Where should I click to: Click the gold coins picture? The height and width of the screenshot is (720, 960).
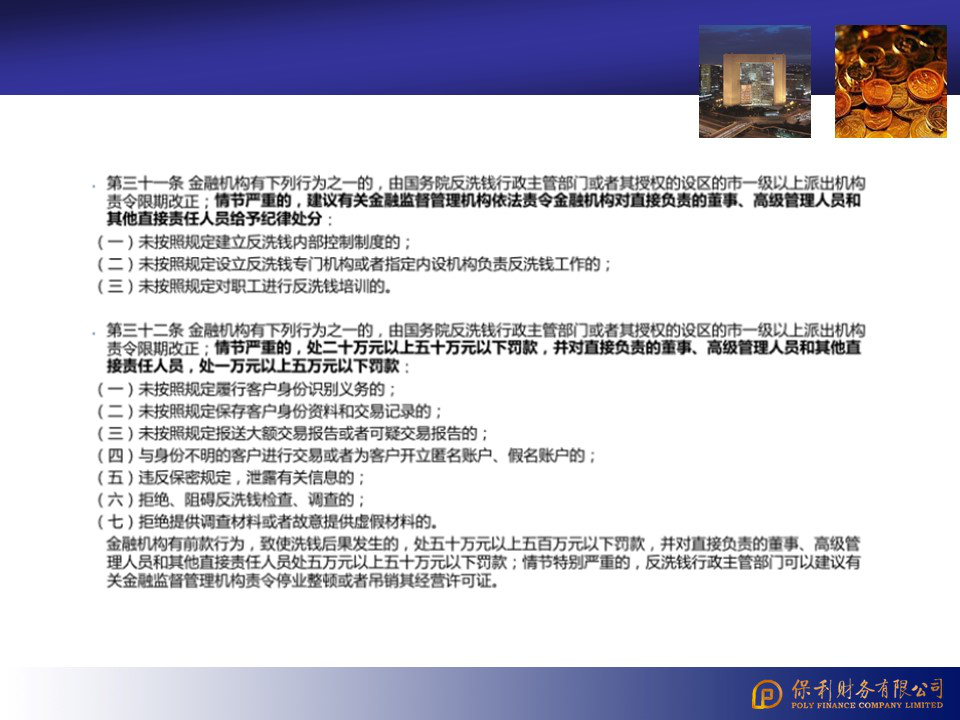(890, 81)
